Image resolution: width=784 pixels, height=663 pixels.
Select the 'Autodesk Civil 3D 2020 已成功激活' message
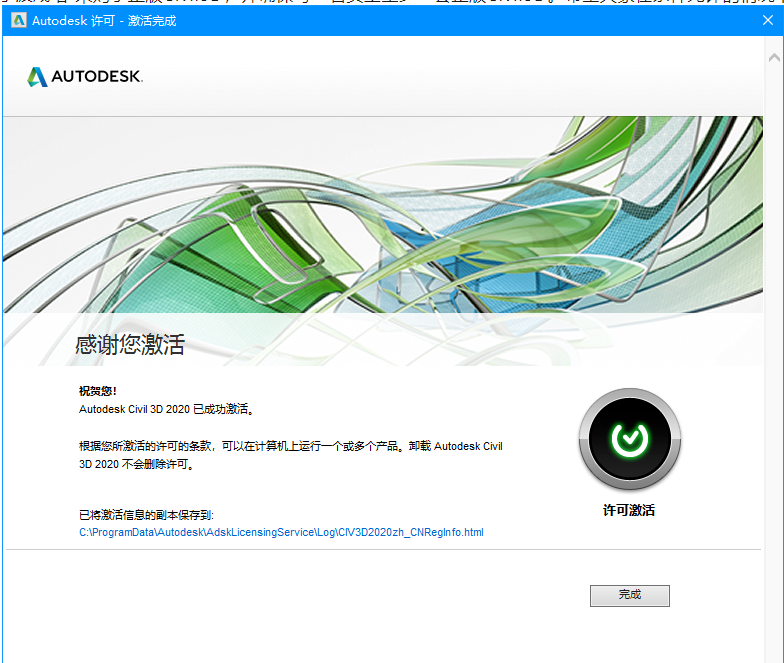166,409
